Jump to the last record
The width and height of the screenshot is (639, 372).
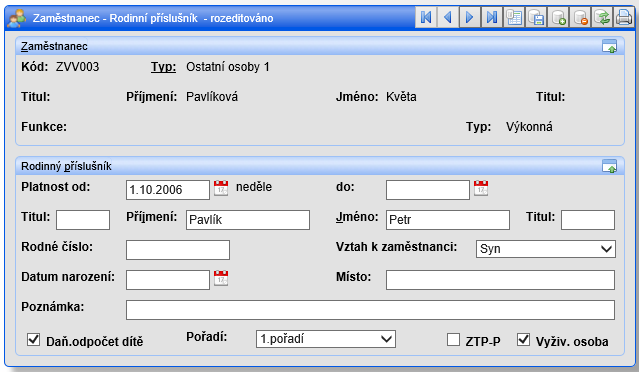click(492, 18)
